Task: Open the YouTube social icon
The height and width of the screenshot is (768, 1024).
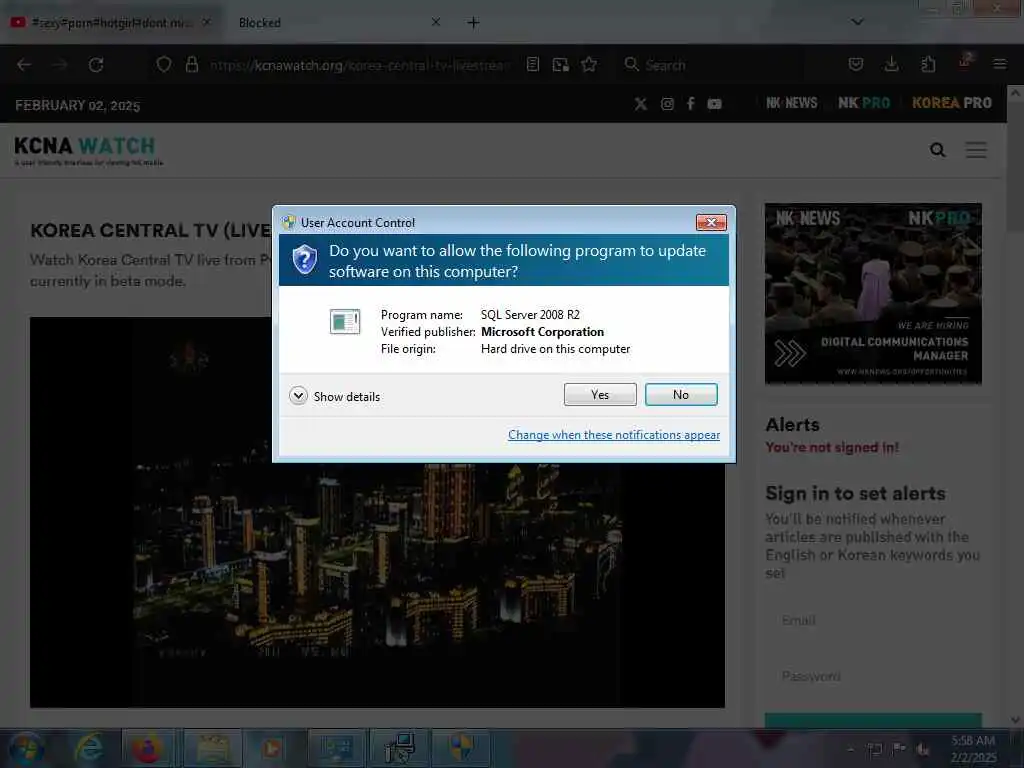Action: pos(714,104)
